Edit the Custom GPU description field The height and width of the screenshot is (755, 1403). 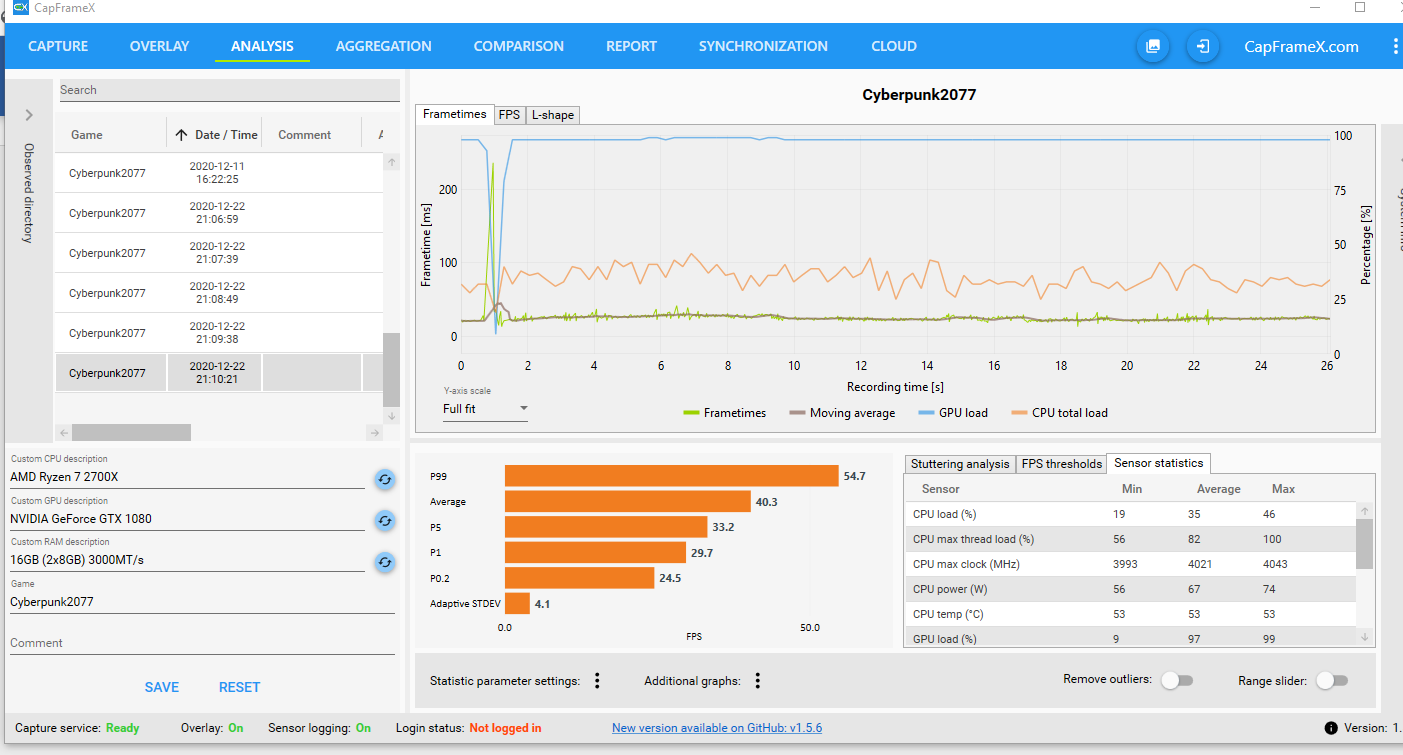click(187, 519)
